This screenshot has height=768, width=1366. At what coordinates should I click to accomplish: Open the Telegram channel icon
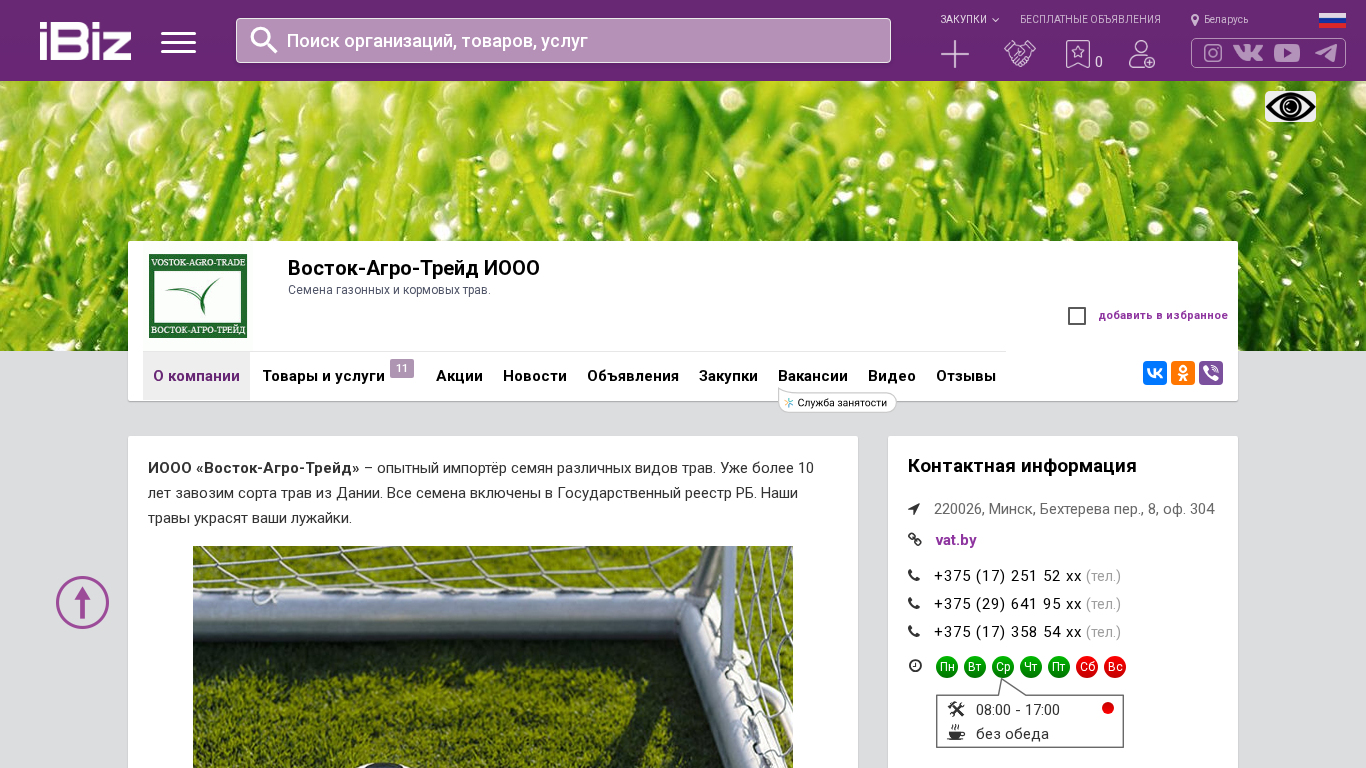(x=1326, y=53)
